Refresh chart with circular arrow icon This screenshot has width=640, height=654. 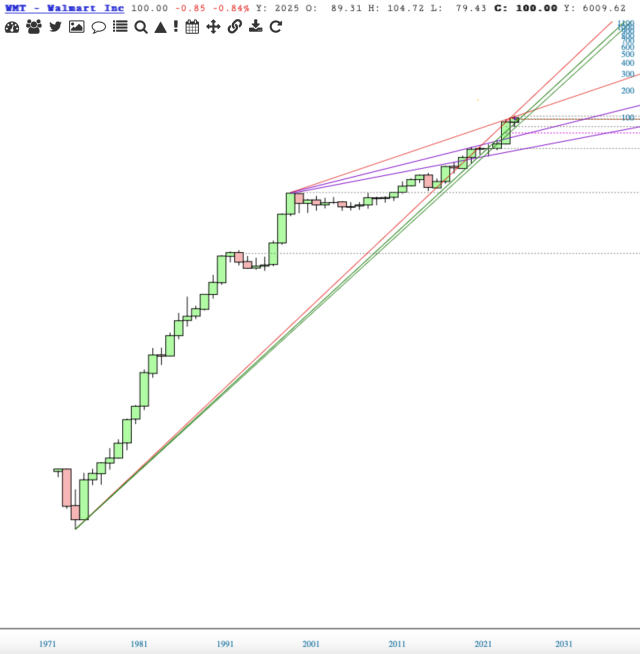coord(276,27)
